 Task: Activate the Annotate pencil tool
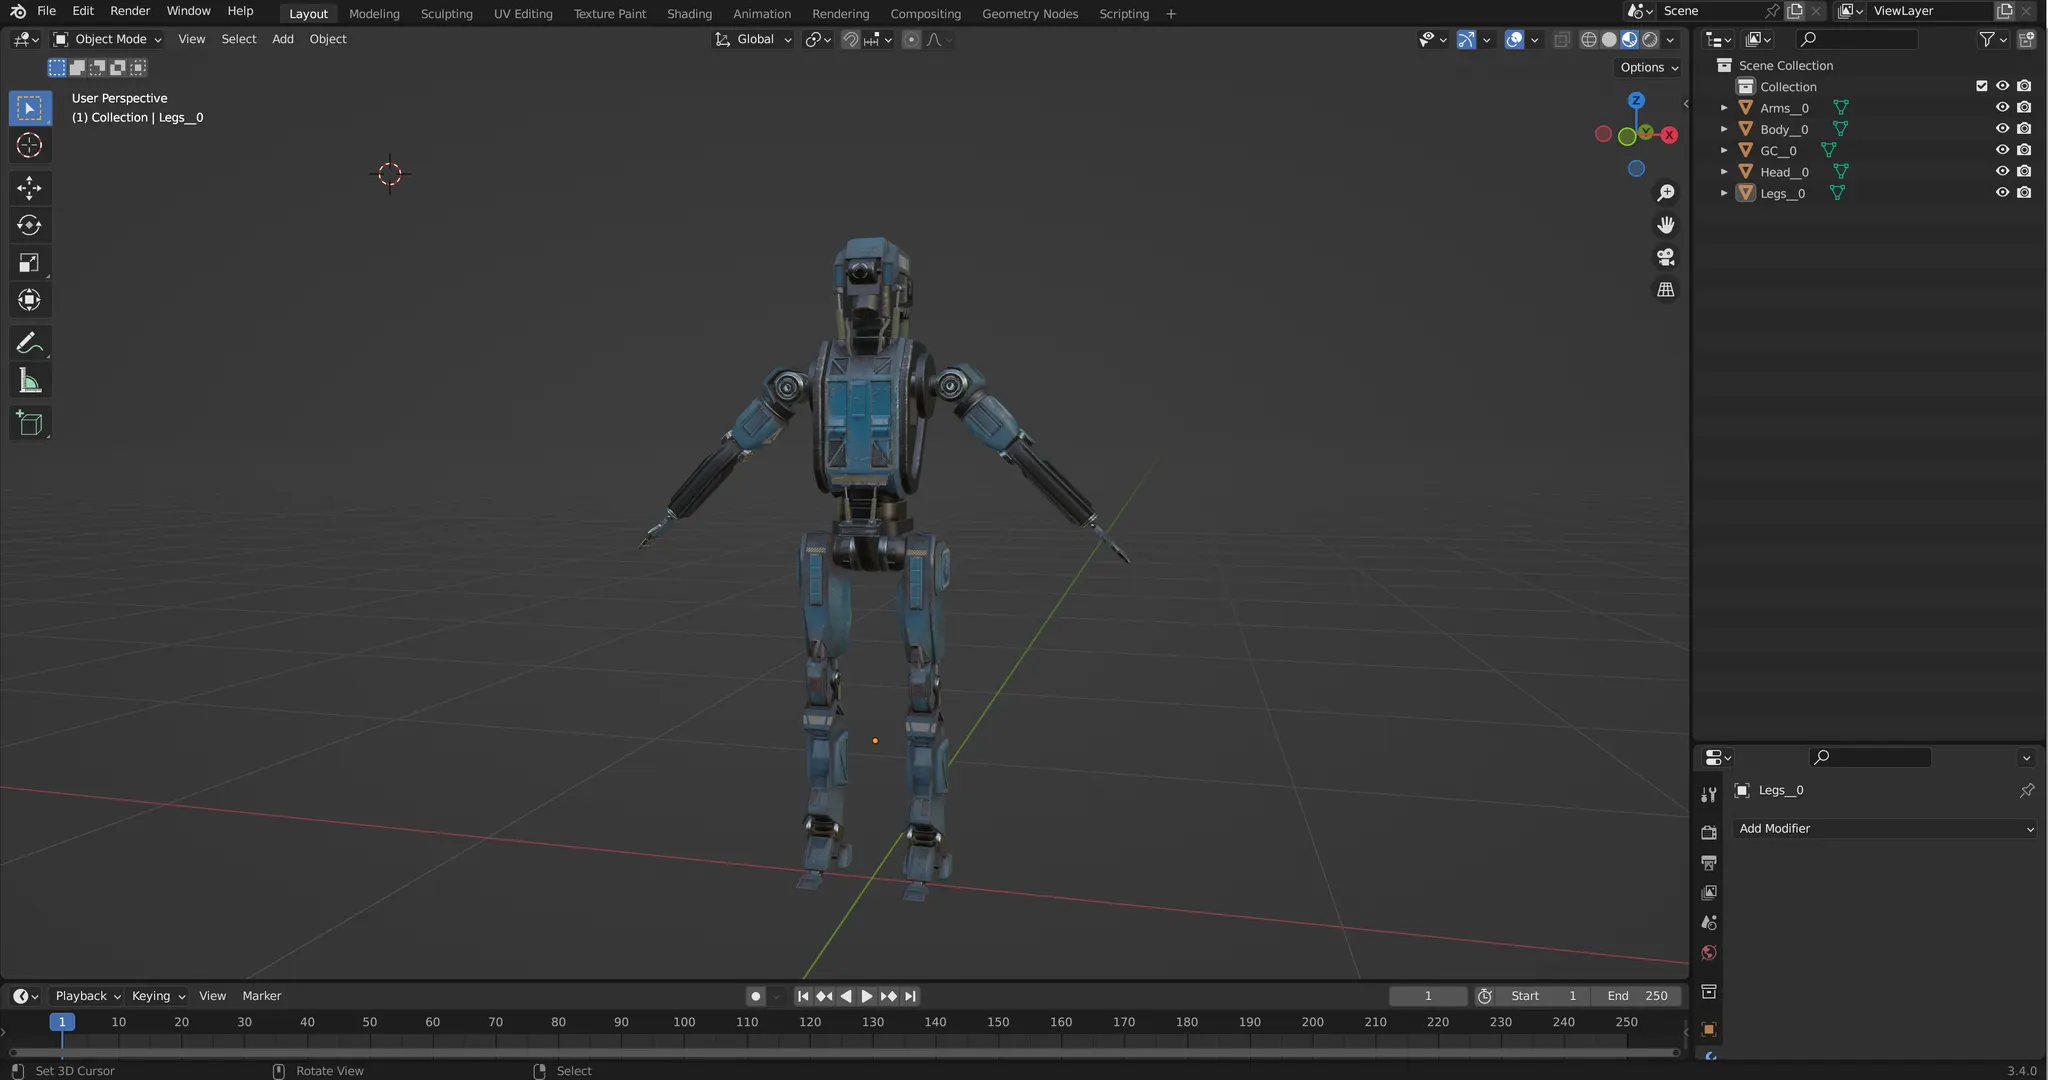[29, 344]
